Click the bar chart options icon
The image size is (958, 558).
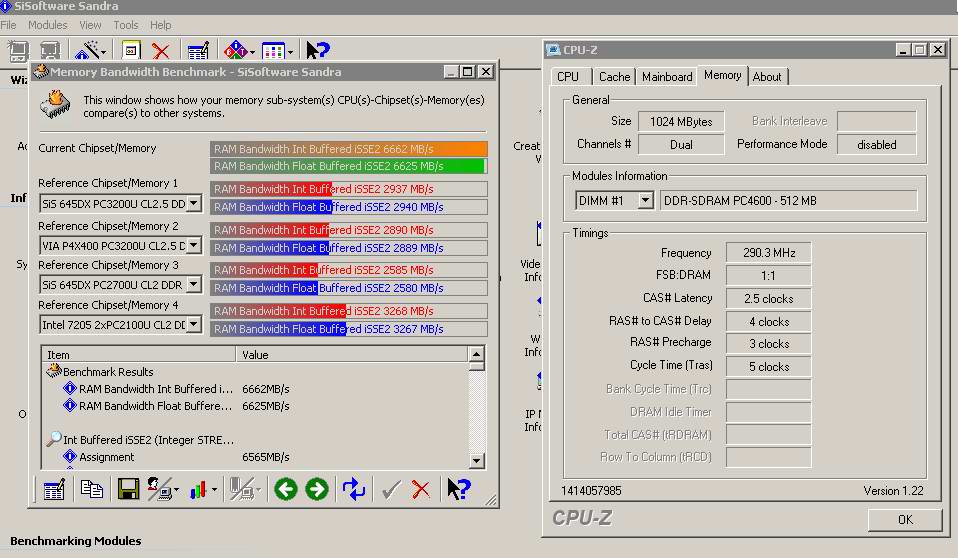tap(198, 489)
